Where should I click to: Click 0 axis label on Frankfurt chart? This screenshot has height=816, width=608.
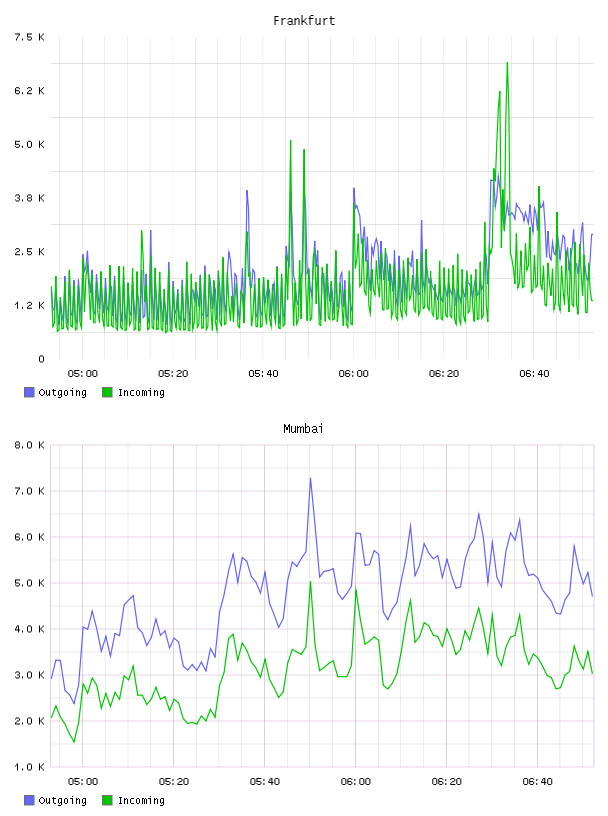pyautogui.click(x=41, y=359)
